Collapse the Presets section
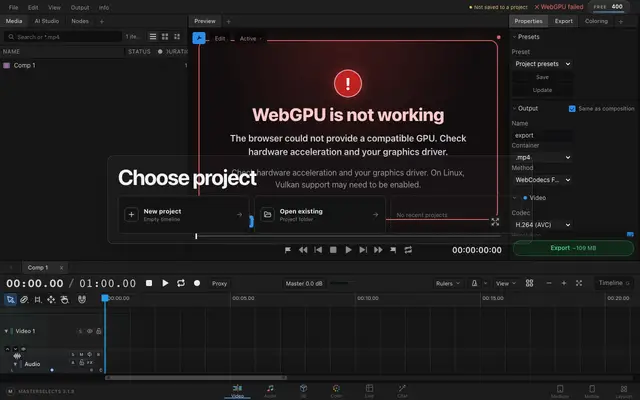 pyautogui.click(x=514, y=37)
